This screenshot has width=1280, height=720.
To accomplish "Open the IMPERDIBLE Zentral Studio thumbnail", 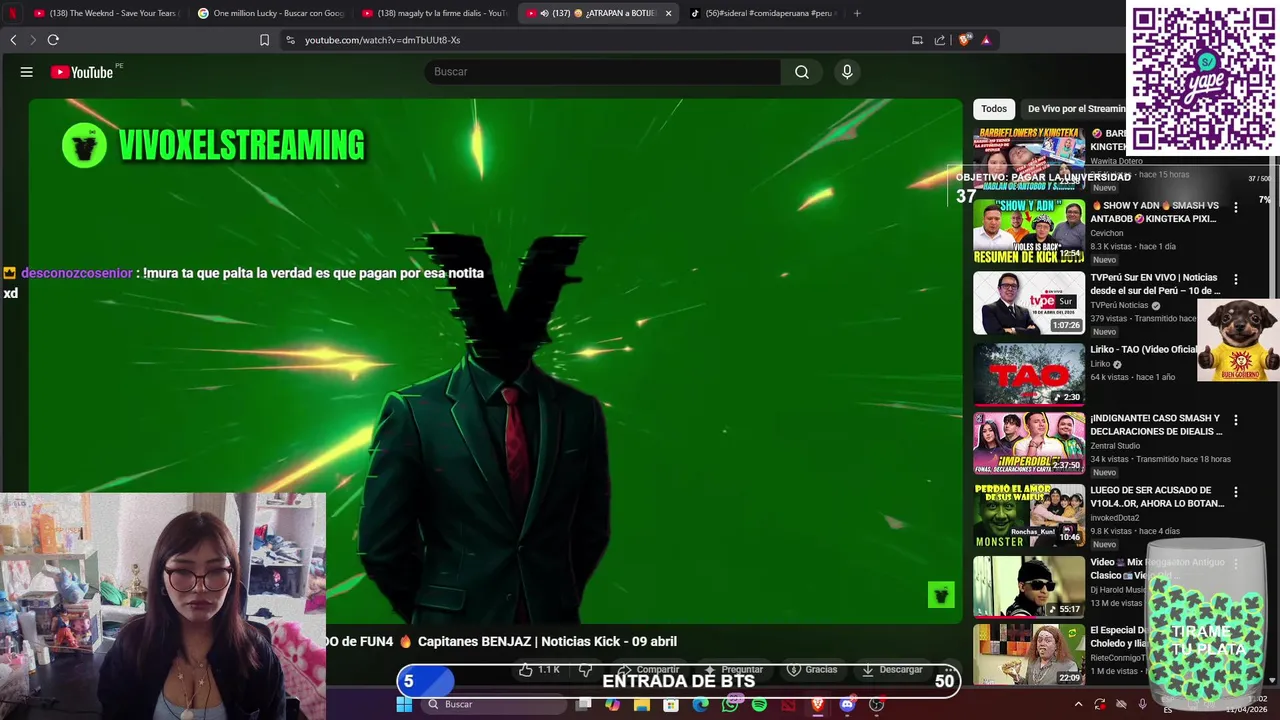I will 1029,443.
